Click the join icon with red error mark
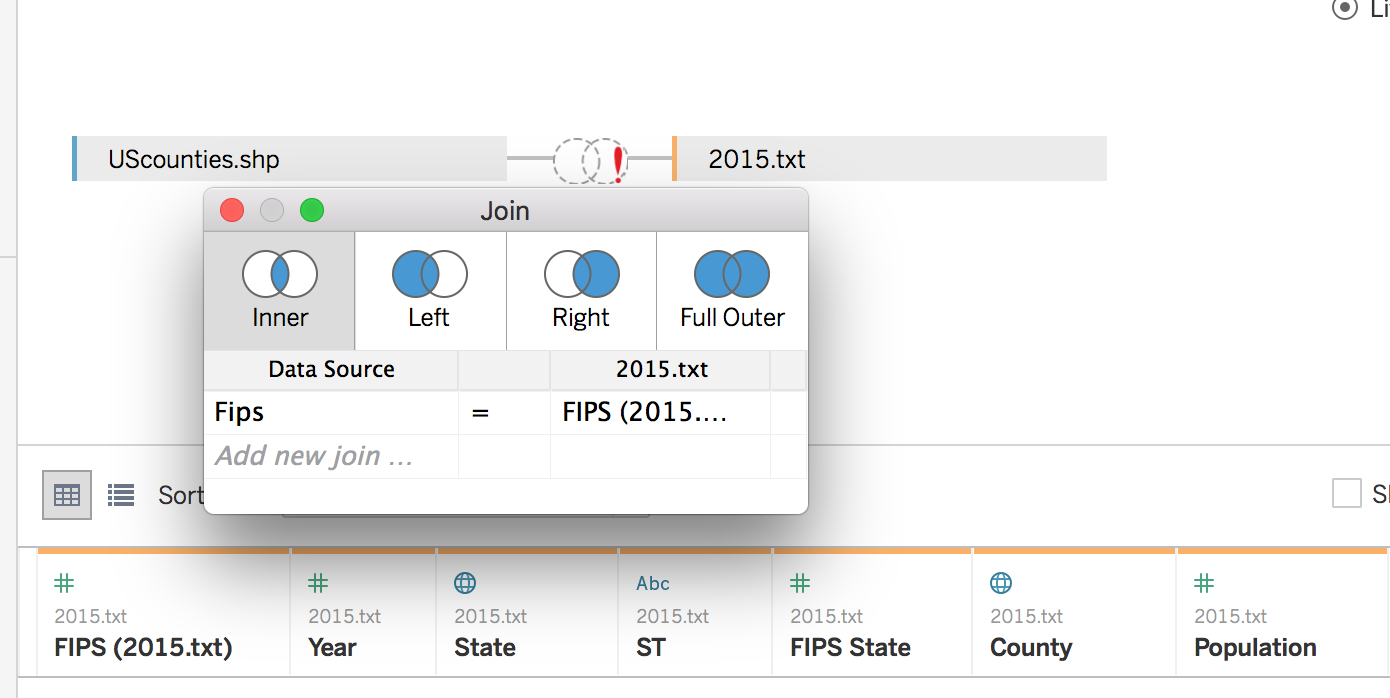This screenshot has width=1390, height=698. (x=591, y=159)
